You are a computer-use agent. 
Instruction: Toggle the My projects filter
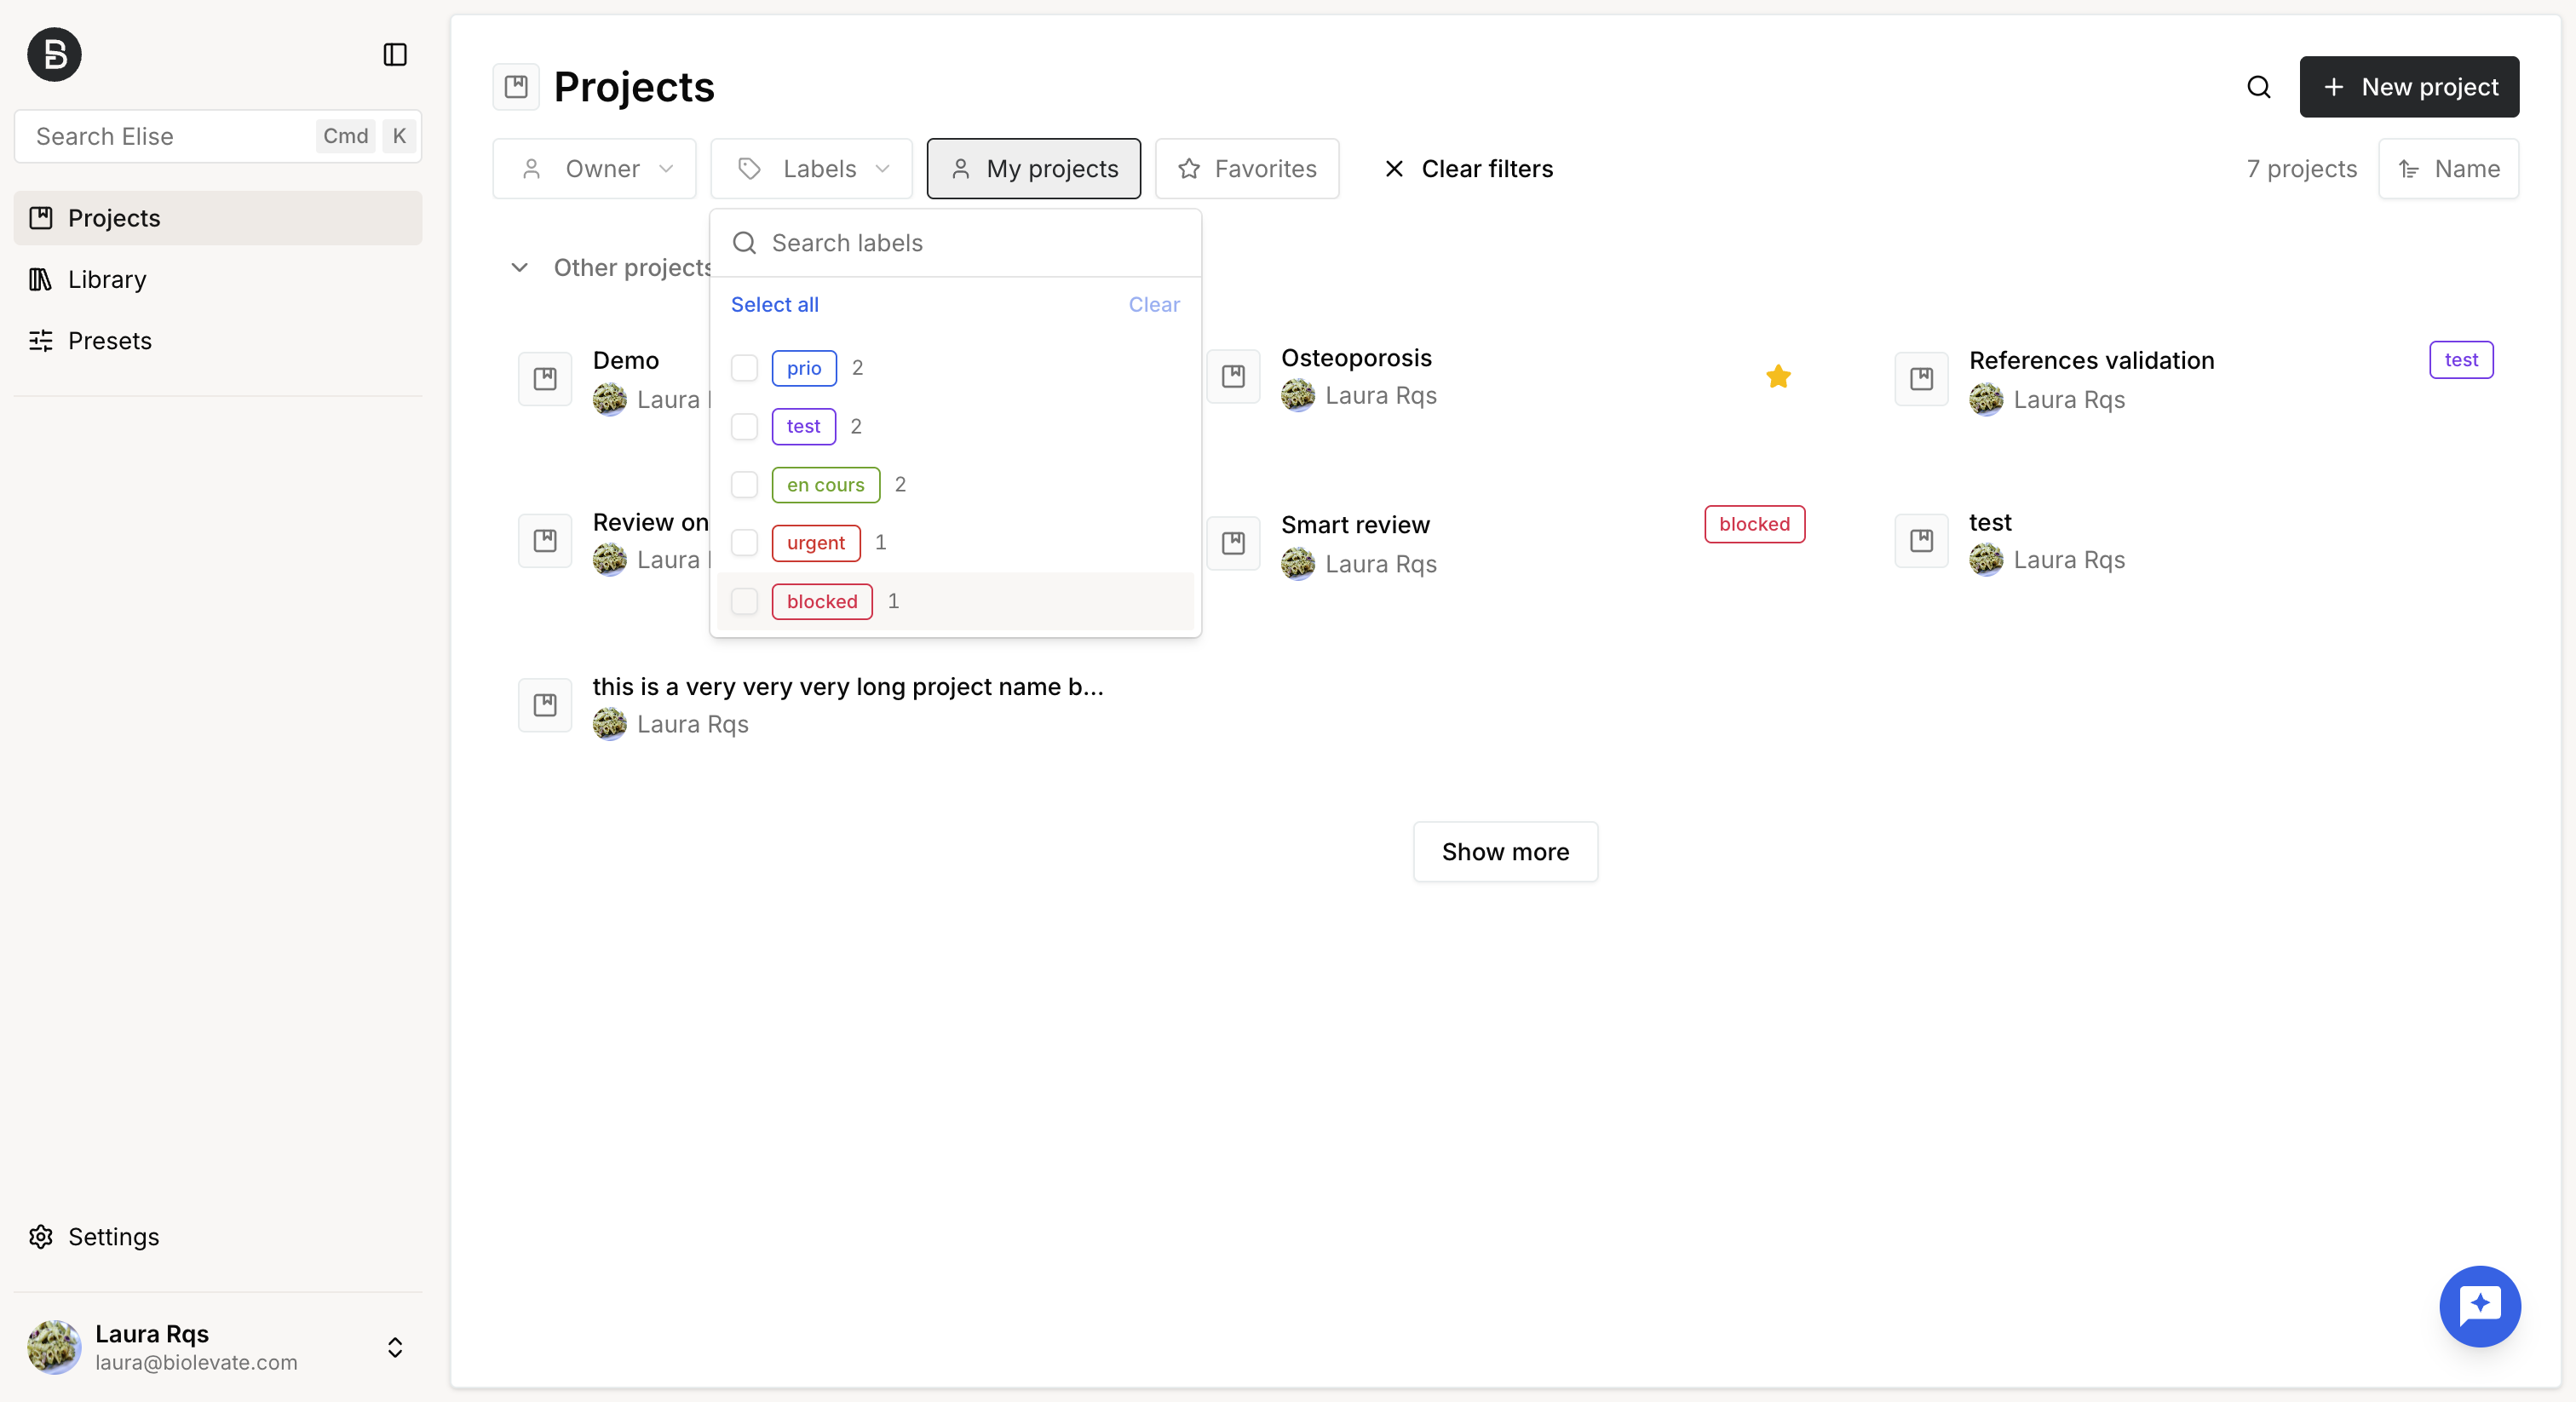[1033, 169]
